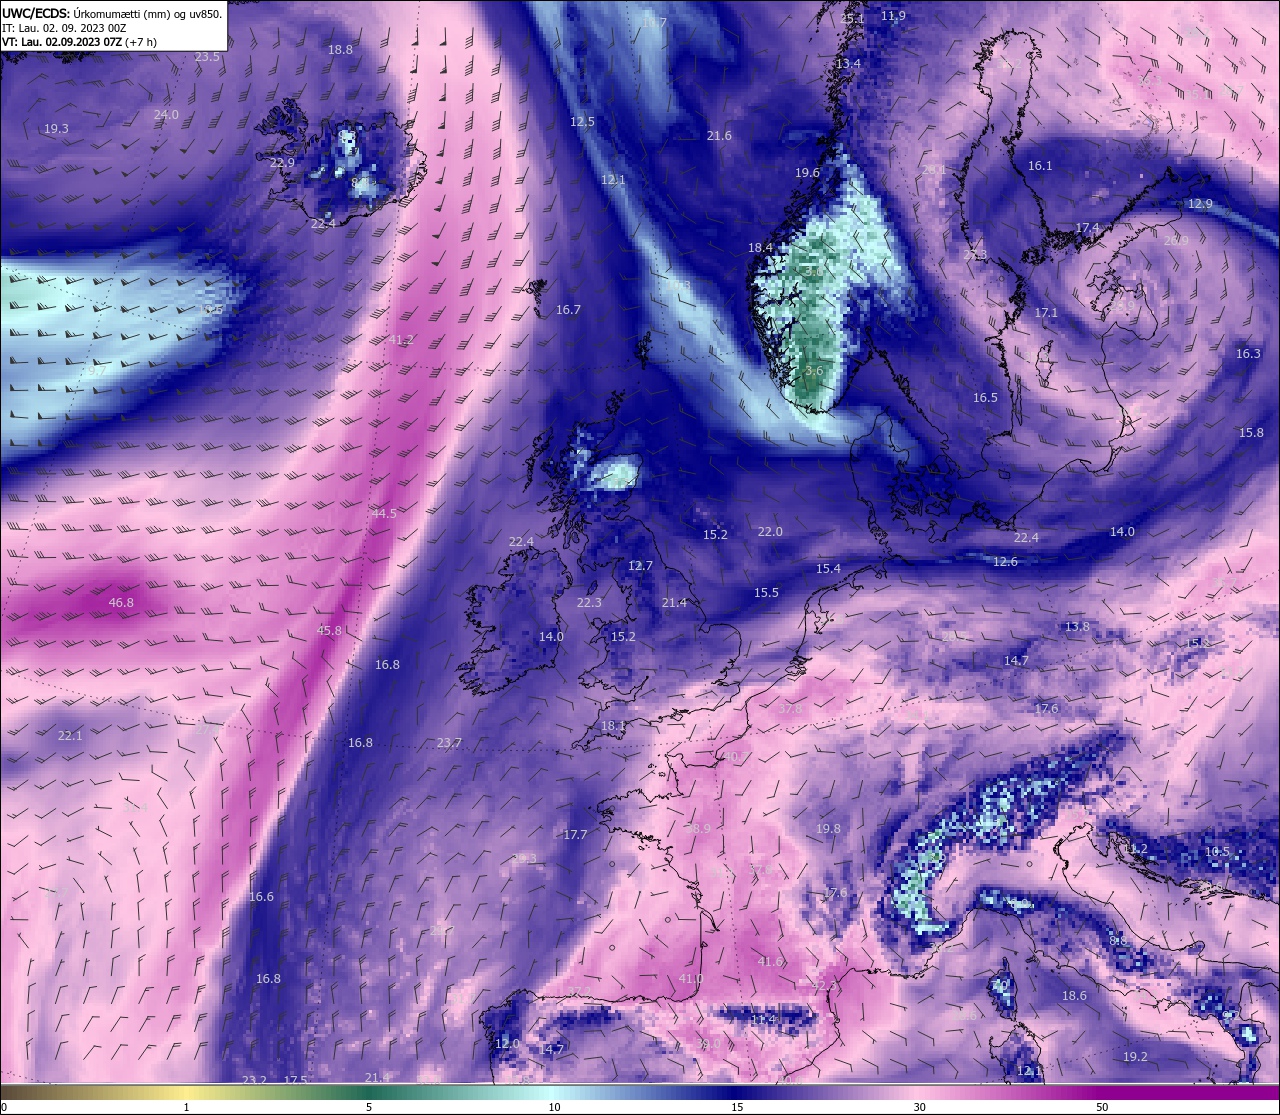Click the 17.5 value in the map's lower part
The height and width of the screenshot is (1115, 1280).
(295, 1081)
